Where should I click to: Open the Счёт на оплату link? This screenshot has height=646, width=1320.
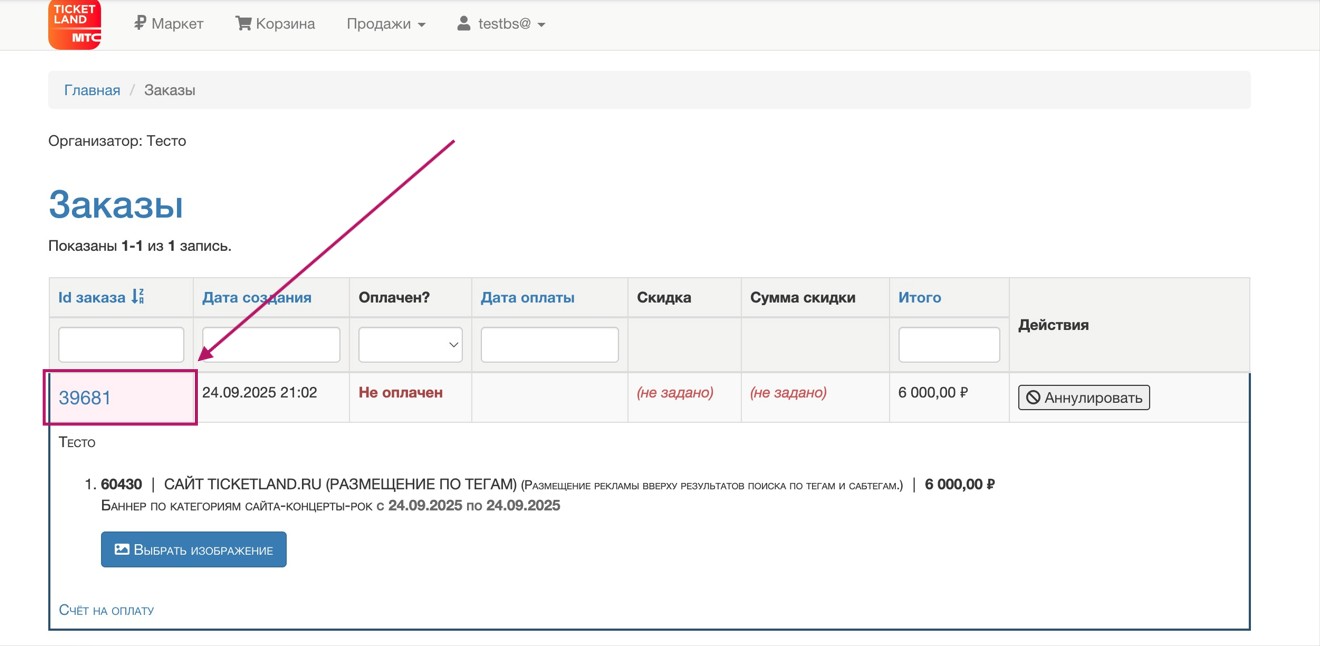point(106,610)
